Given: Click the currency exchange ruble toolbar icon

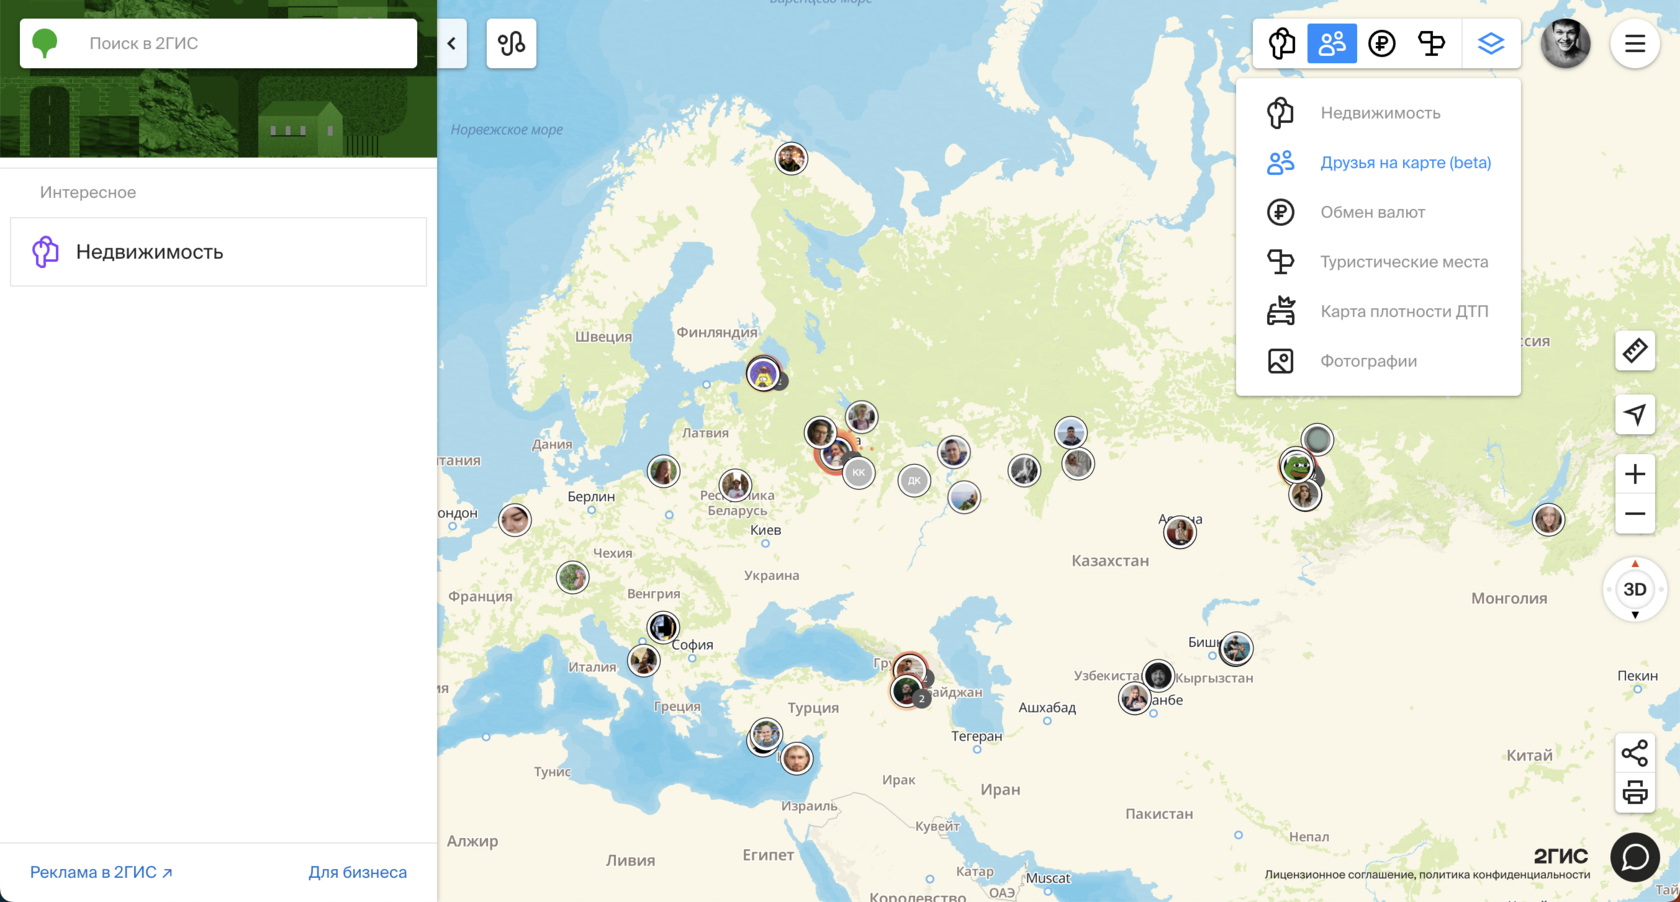Looking at the screenshot, I should pyautogui.click(x=1382, y=43).
